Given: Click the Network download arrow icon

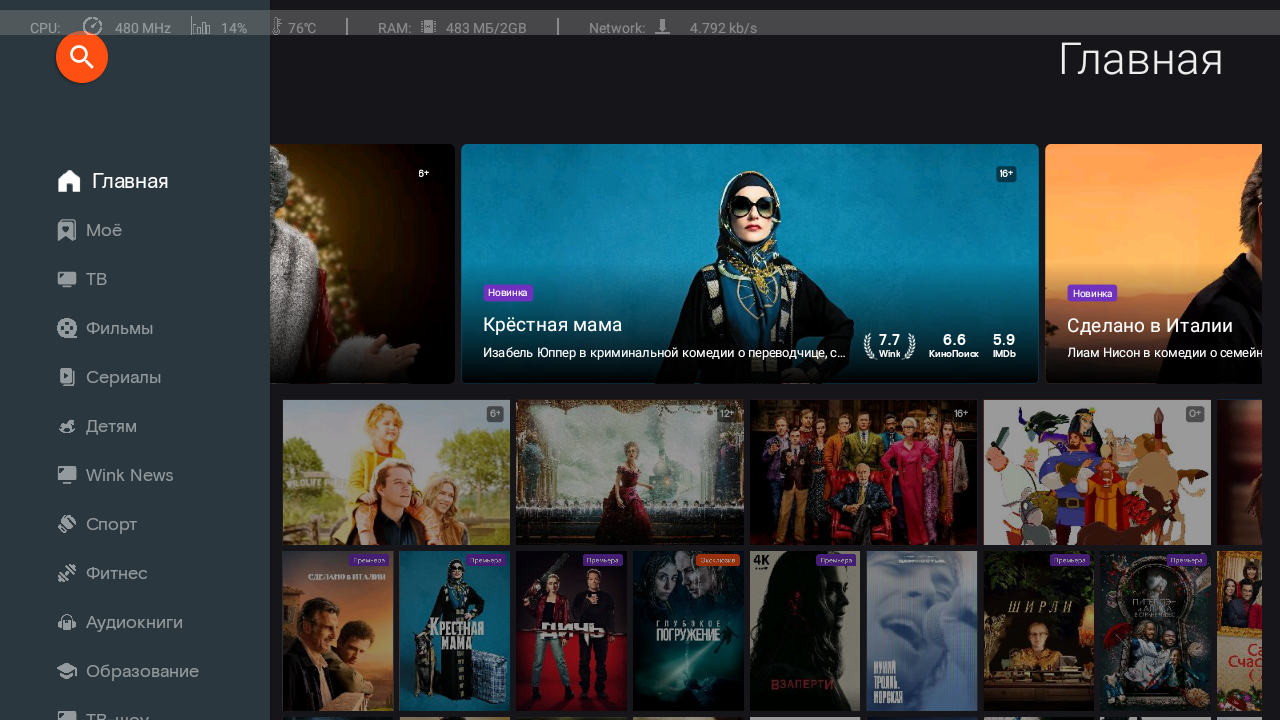Looking at the screenshot, I should click(x=662, y=27).
